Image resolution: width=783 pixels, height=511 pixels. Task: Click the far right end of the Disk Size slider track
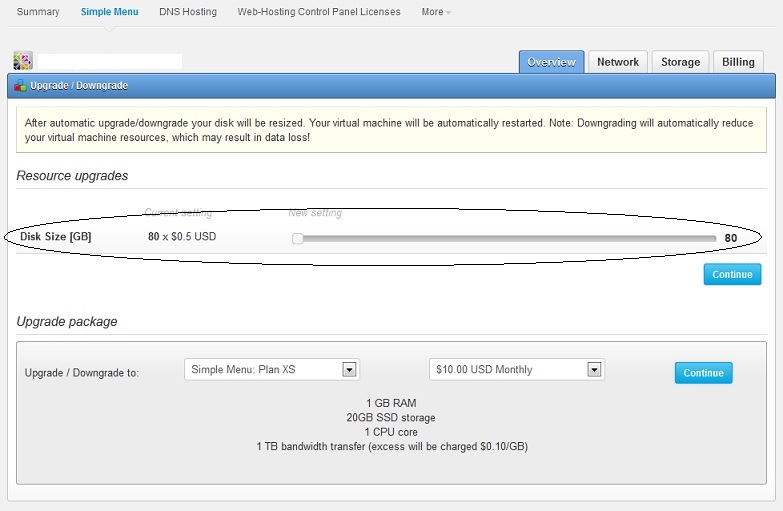click(712, 238)
